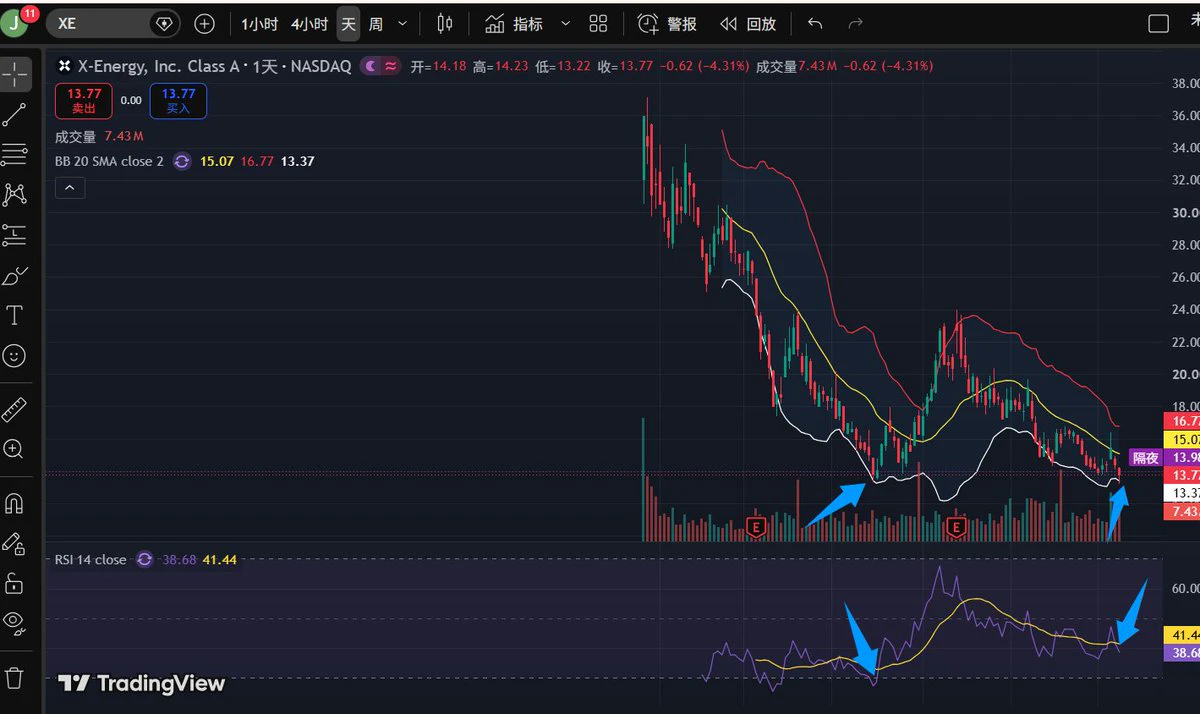Choose the XABCD pattern tool

point(15,195)
